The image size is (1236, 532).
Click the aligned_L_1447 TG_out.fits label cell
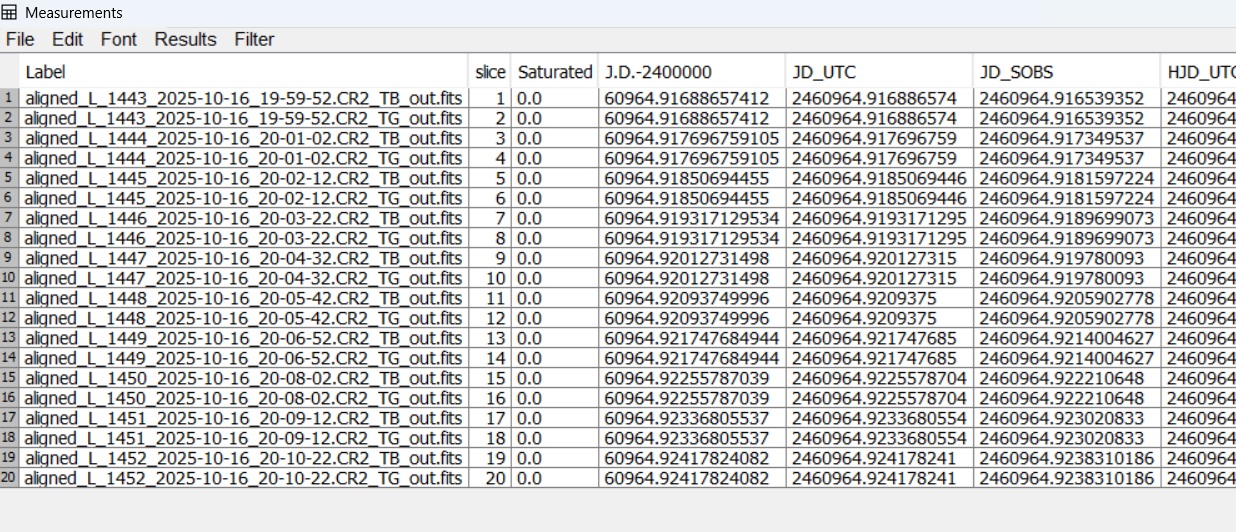click(x=243, y=278)
